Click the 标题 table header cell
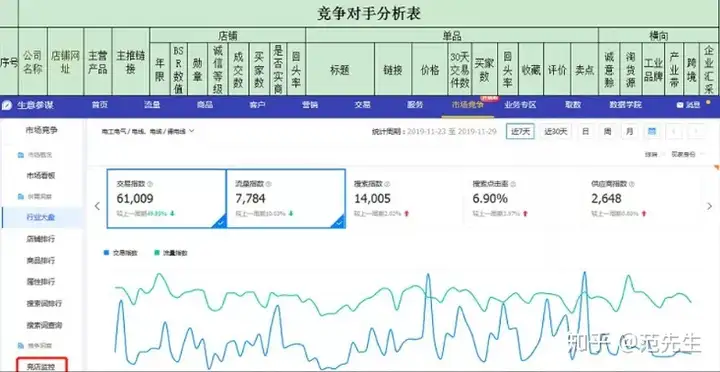Viewport: 720px width, 372px height. coord(340,70)
